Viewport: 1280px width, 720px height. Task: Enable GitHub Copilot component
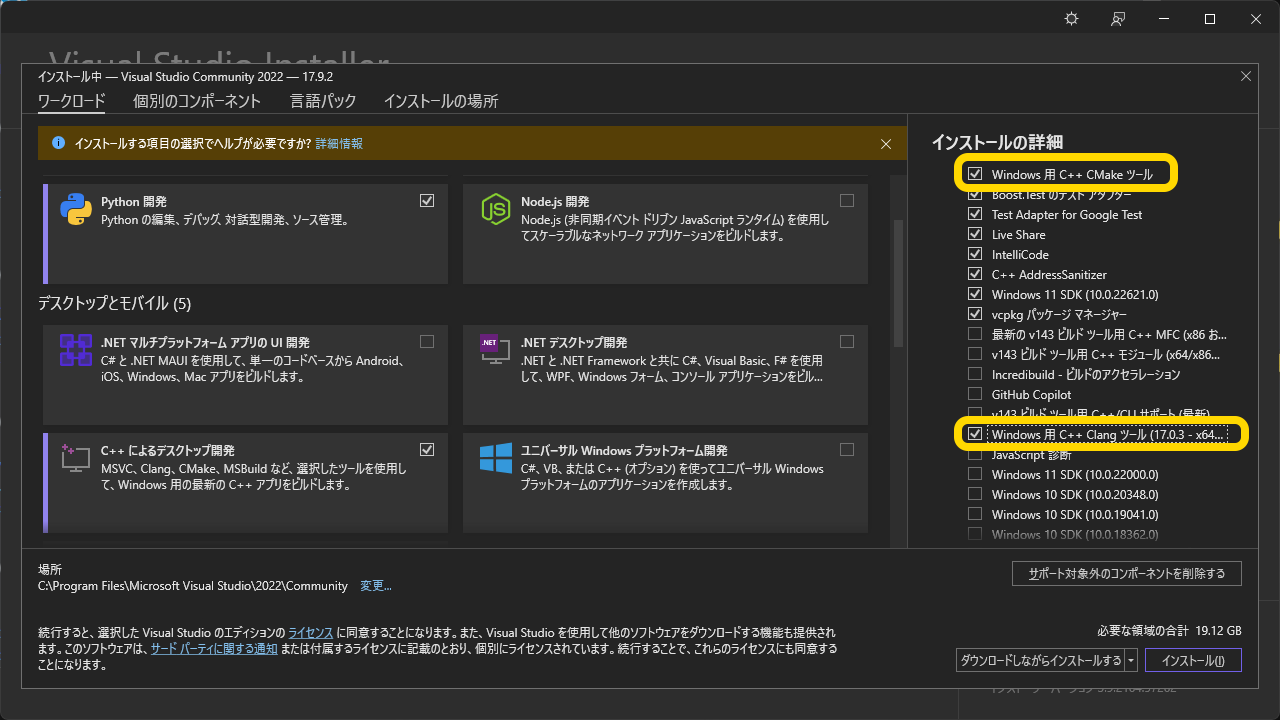(x=975, y=394)
